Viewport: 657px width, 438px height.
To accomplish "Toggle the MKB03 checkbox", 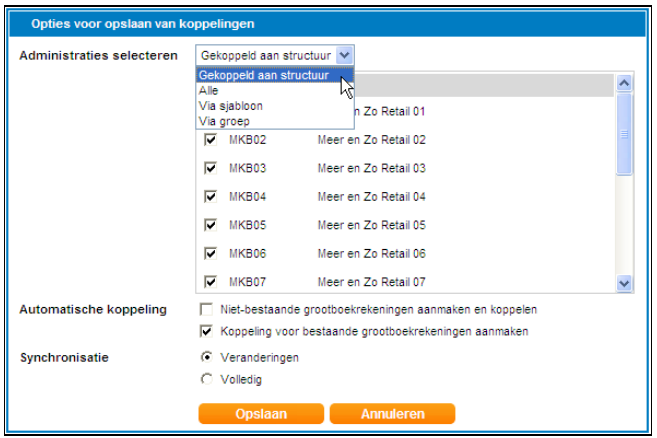I will (211, 168).
